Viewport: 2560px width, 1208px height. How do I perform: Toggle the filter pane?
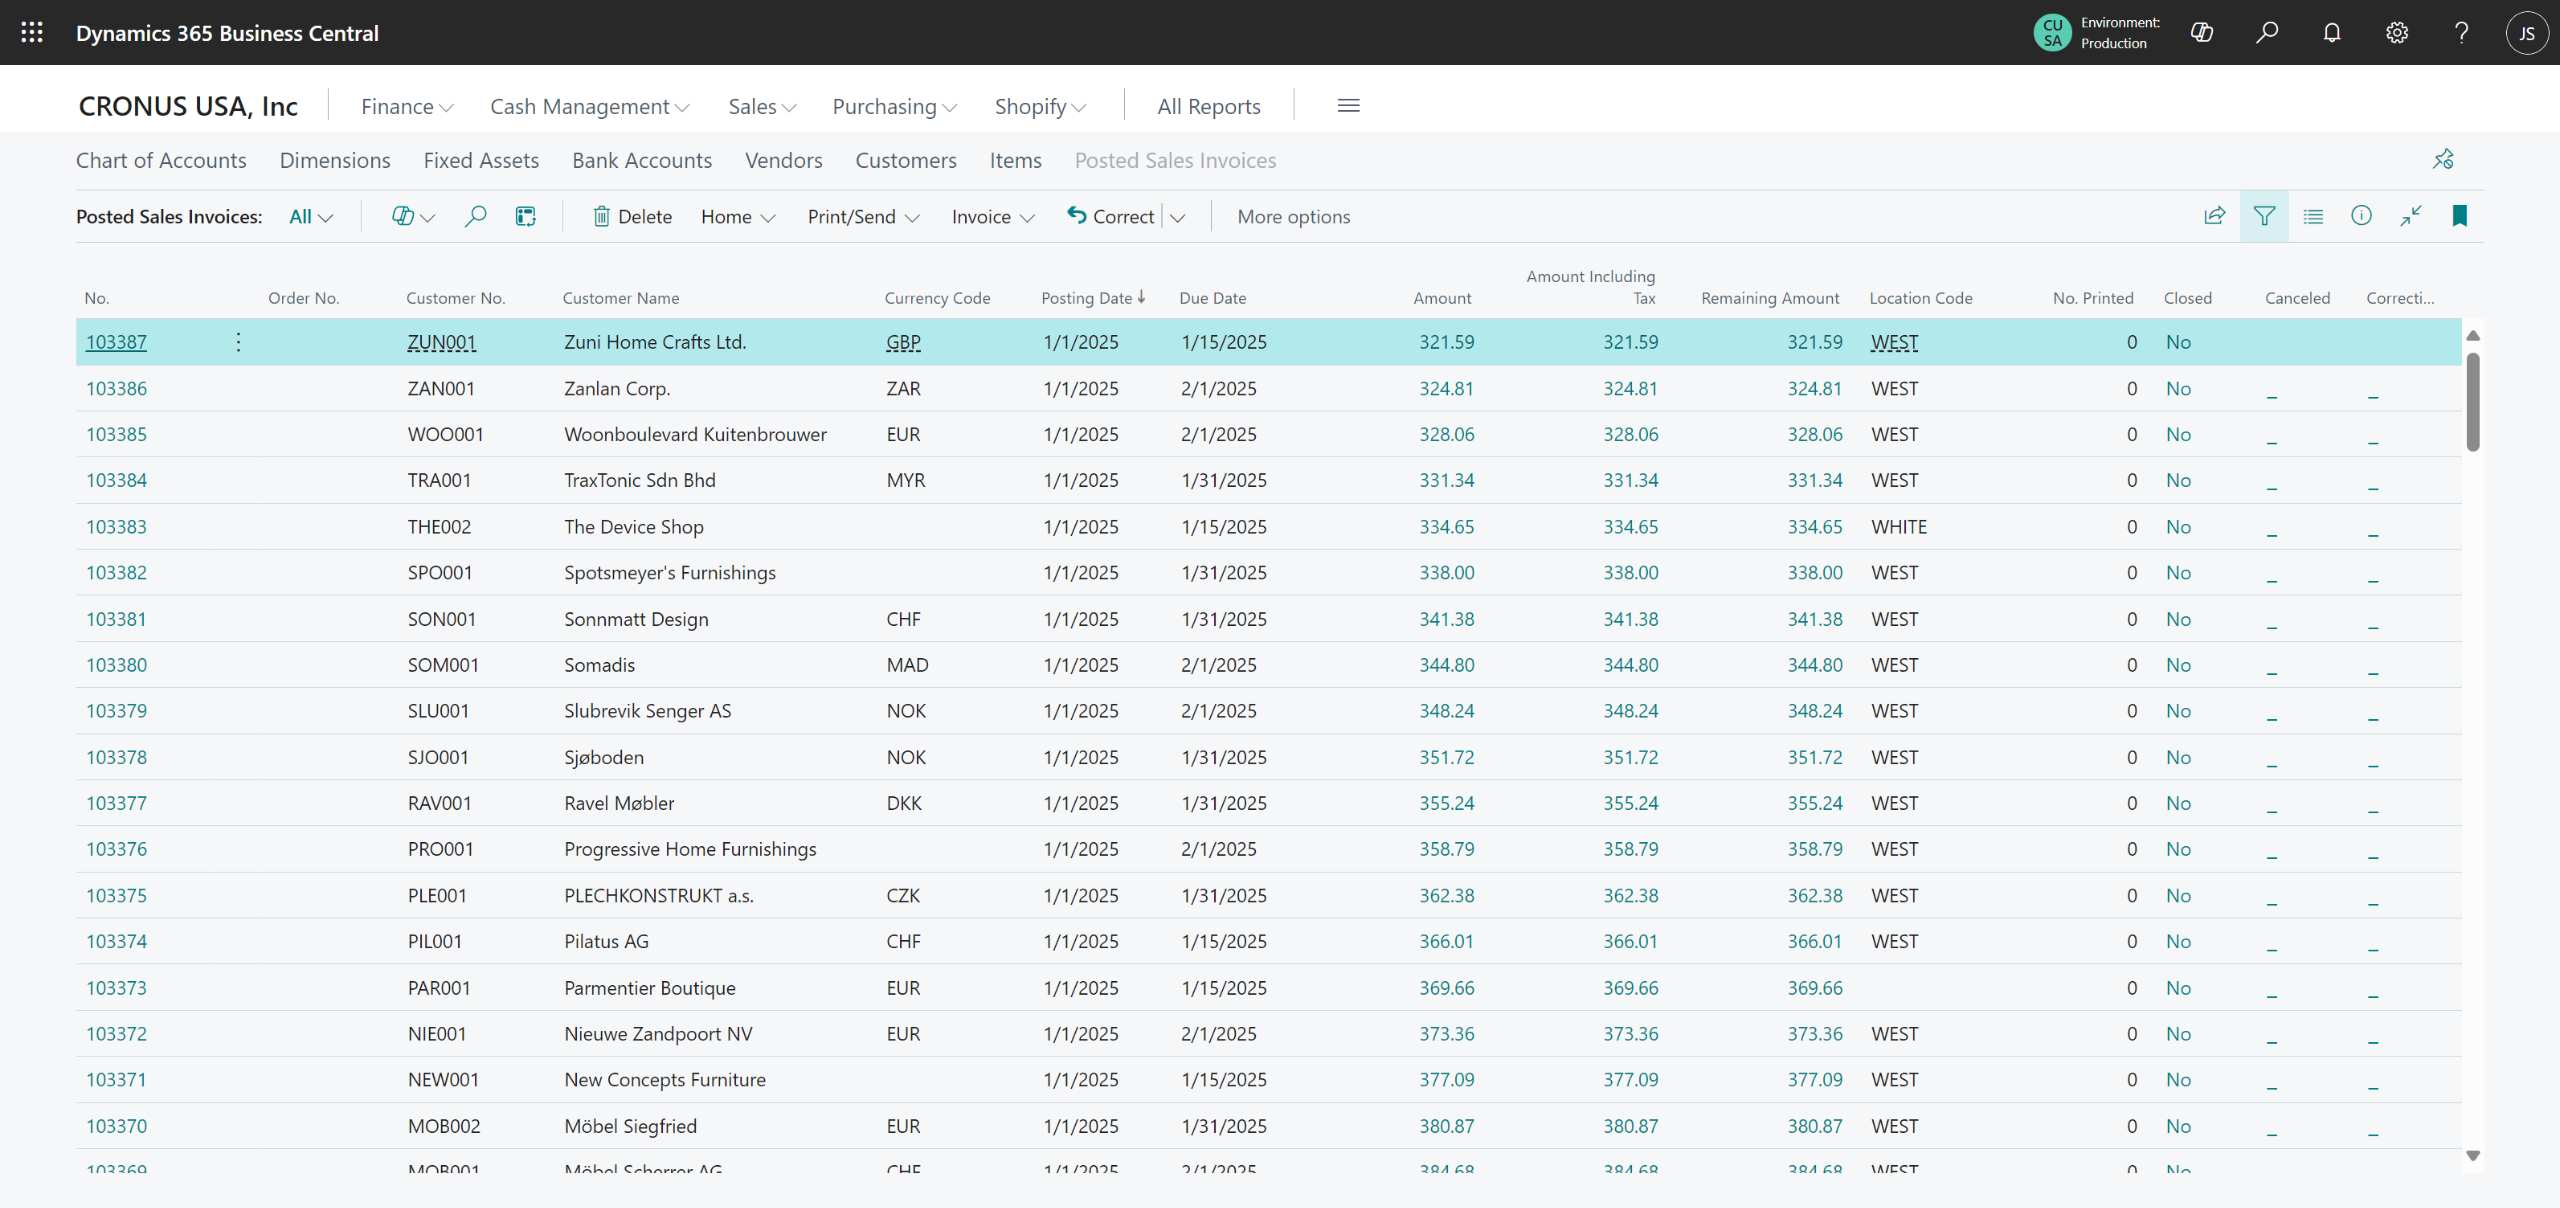coord(2265,216)
